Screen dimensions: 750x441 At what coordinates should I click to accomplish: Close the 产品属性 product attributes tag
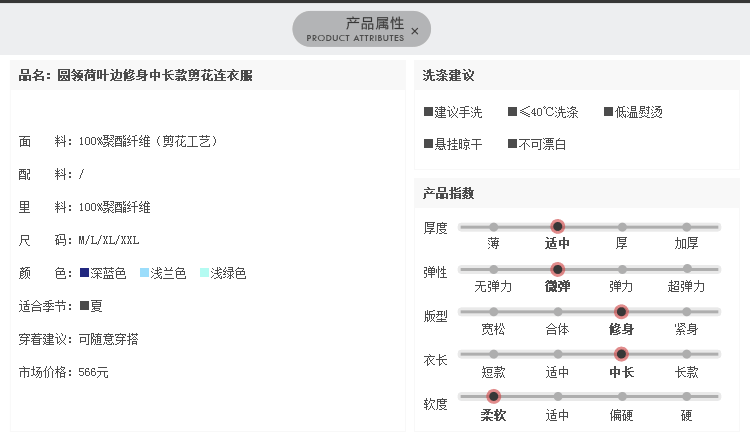pyautogui.click(x=415, y=31)
